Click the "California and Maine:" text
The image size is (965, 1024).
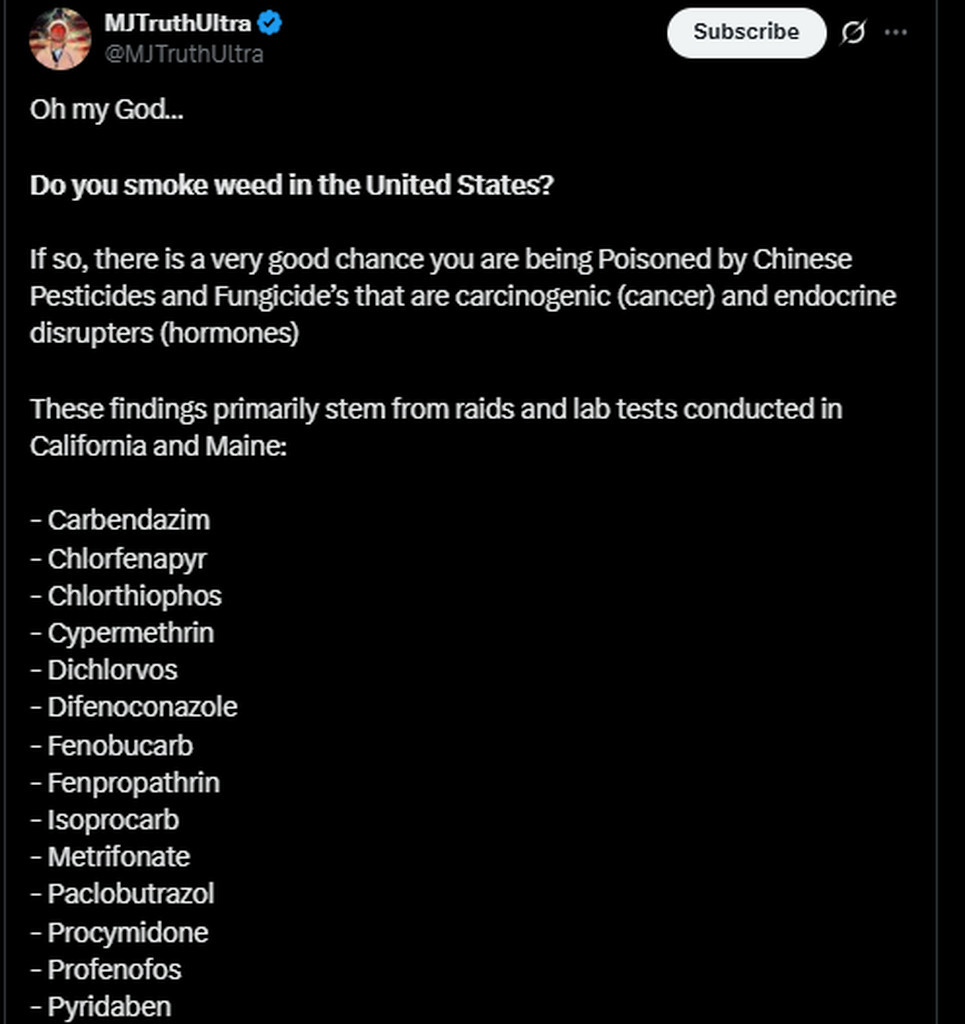(x=158, y=446)
